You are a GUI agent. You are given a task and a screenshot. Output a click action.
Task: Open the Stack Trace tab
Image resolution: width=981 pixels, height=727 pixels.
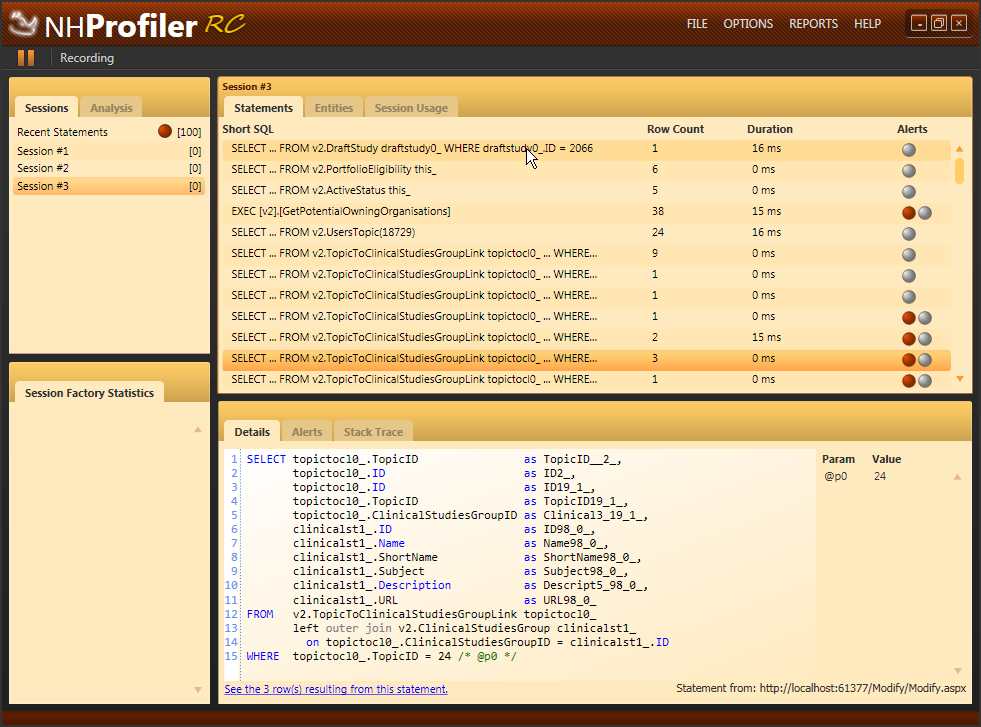pyautogui.click(x=373, y=432)
